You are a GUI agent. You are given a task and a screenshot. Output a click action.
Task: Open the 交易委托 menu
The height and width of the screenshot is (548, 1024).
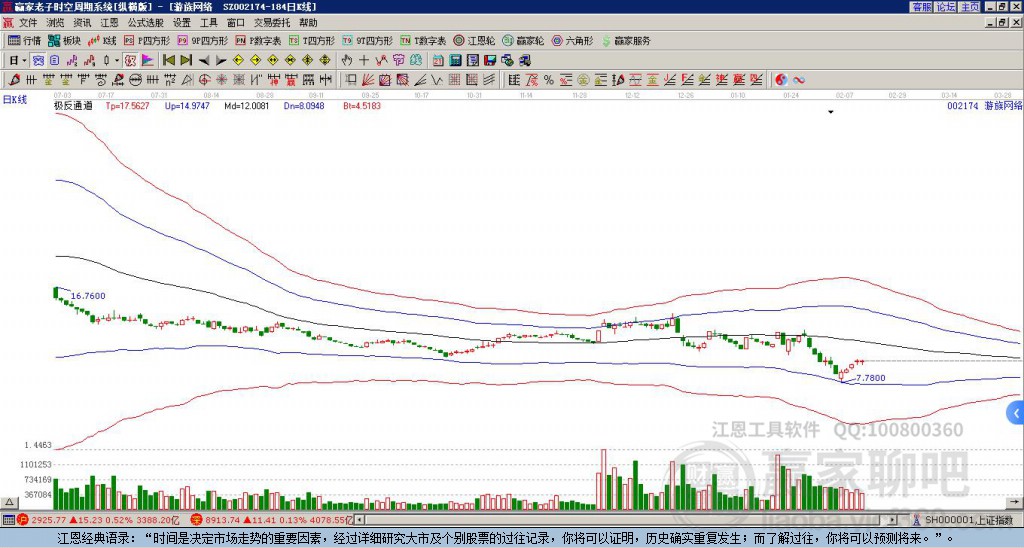click(x=272, y=23)
